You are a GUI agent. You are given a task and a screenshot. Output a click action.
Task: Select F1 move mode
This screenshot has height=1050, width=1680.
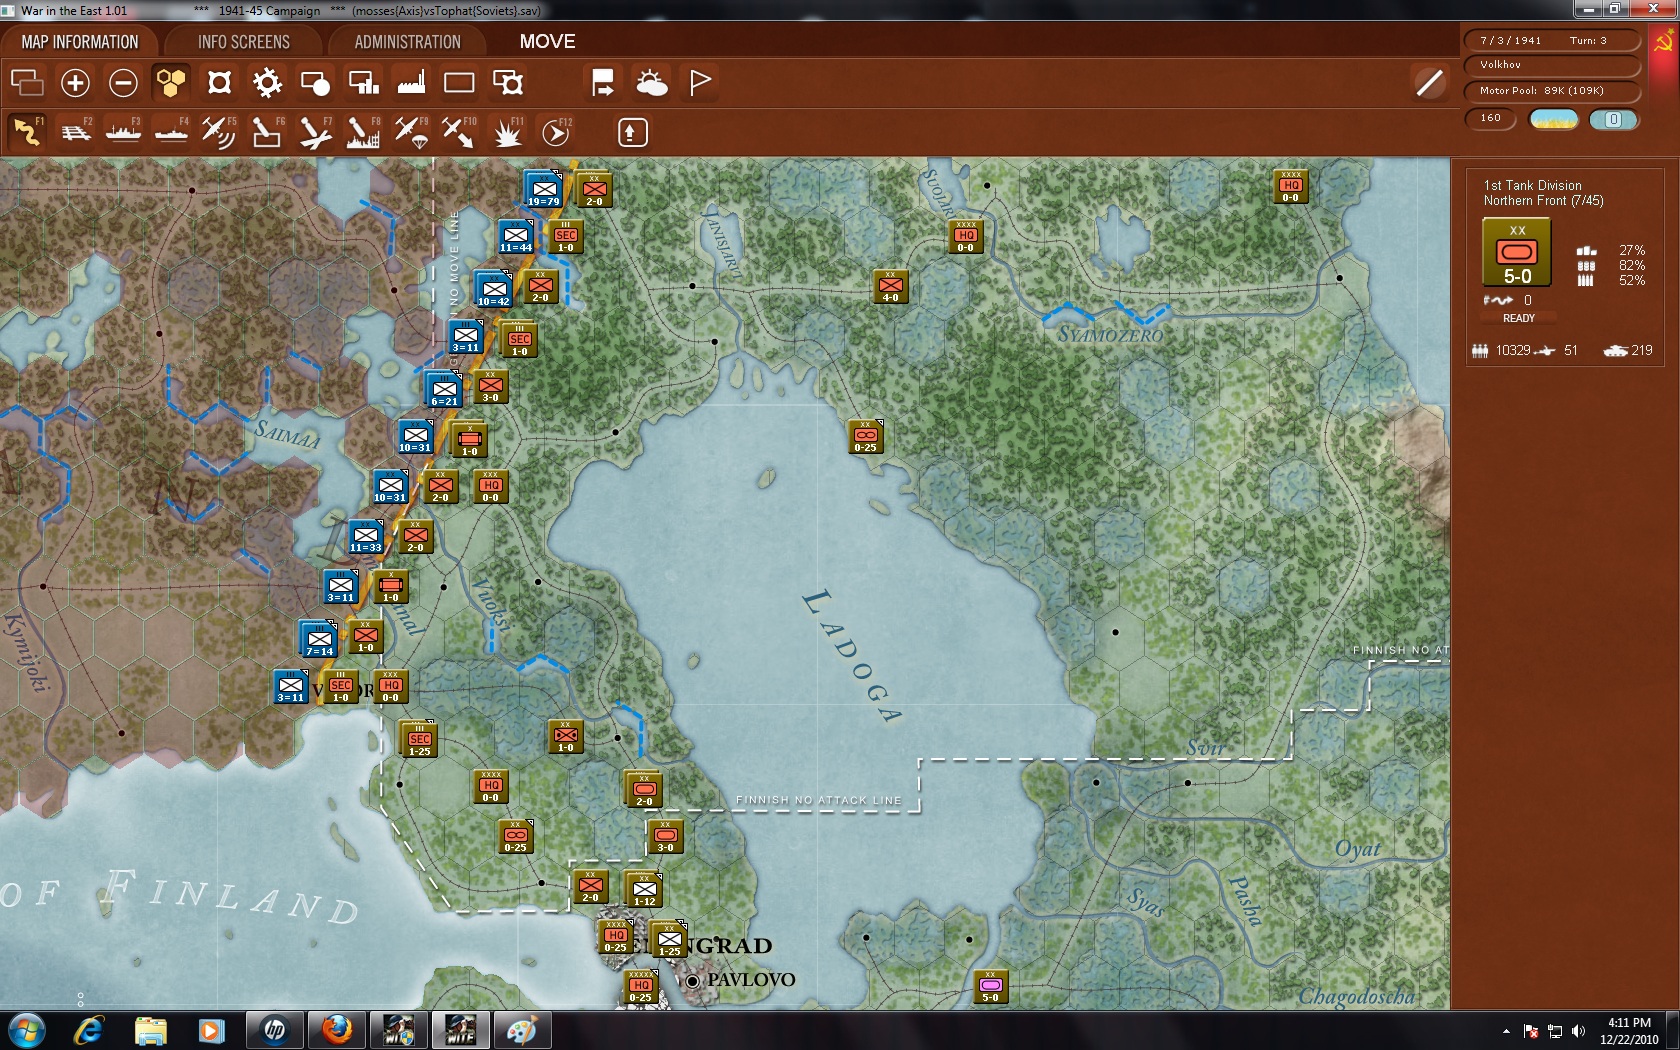click(27, 132)
